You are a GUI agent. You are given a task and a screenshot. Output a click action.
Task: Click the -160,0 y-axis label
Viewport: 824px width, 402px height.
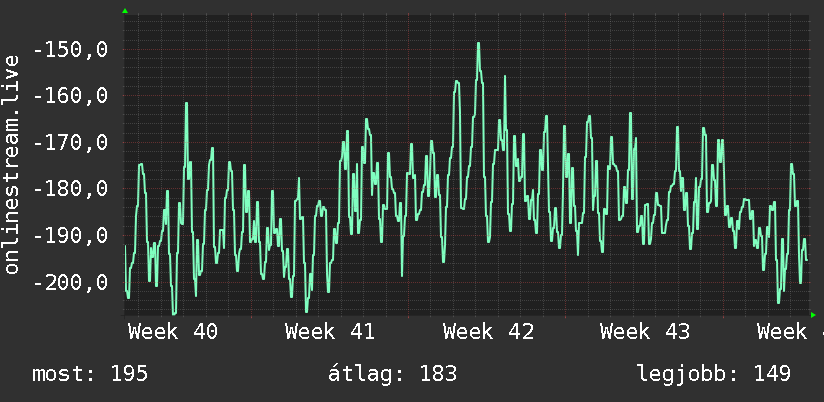click(x=70, y=96)
